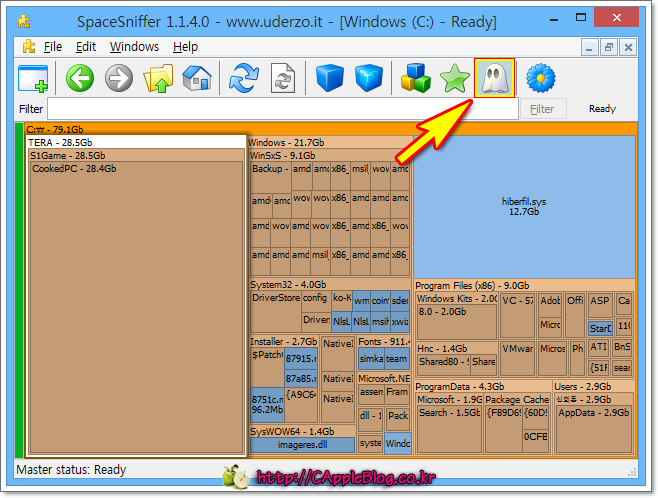
Task: Open the Help menu
Action: tap(185, 47)
